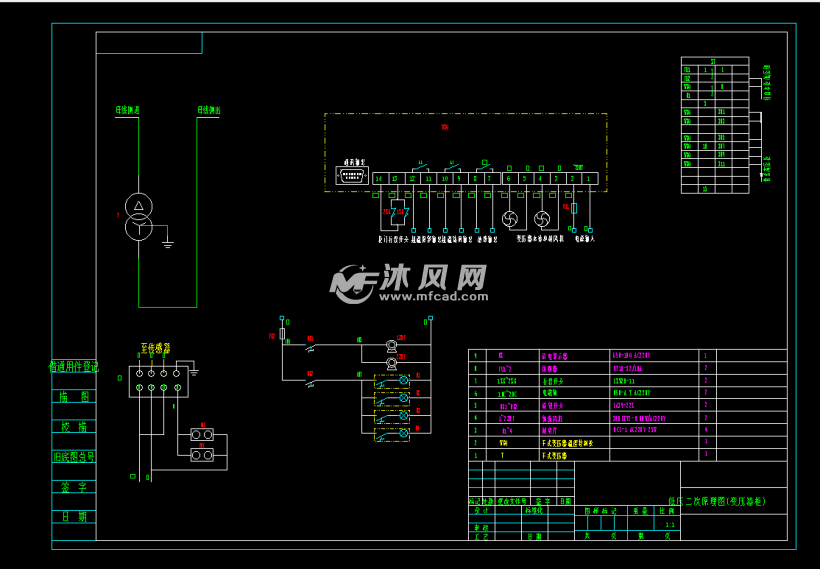Select the drawing title 低压二次原理图(变压器柜)

(717, 501)
